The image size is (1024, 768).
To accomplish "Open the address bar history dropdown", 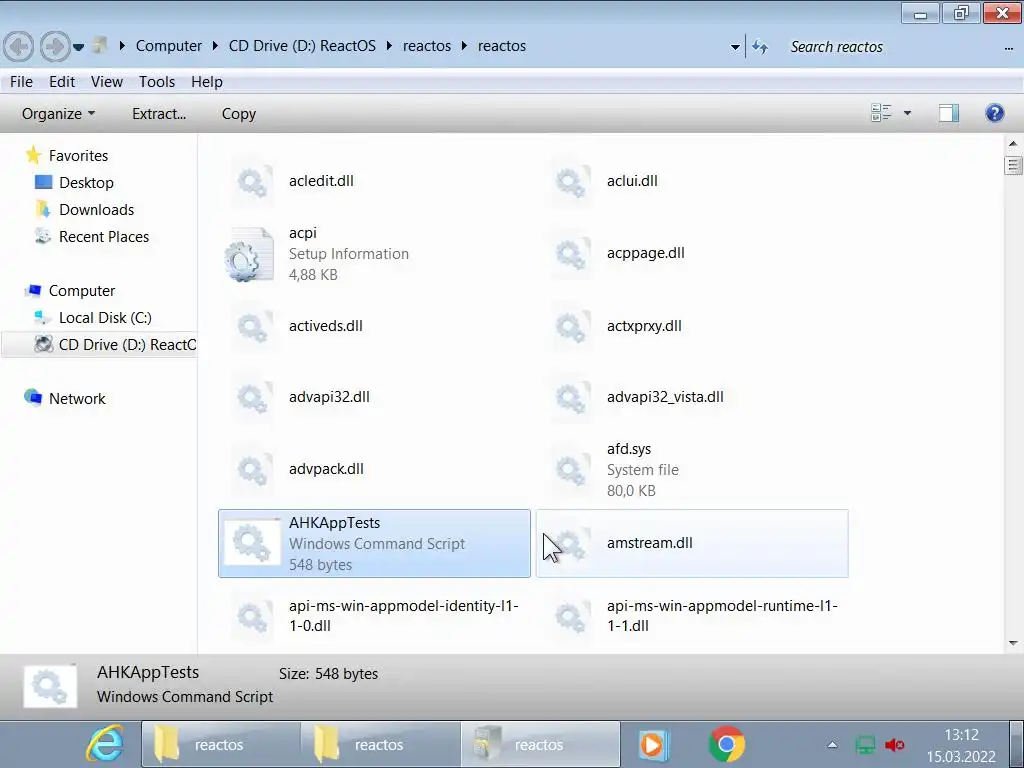I will pyautogui.click(x=735, y=47).
